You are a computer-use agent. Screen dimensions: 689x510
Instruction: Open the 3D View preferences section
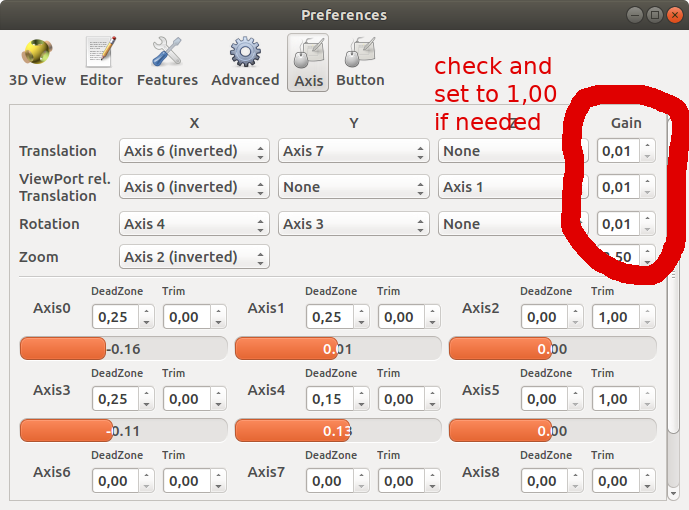pyautogui.click(x=37, y=62)
